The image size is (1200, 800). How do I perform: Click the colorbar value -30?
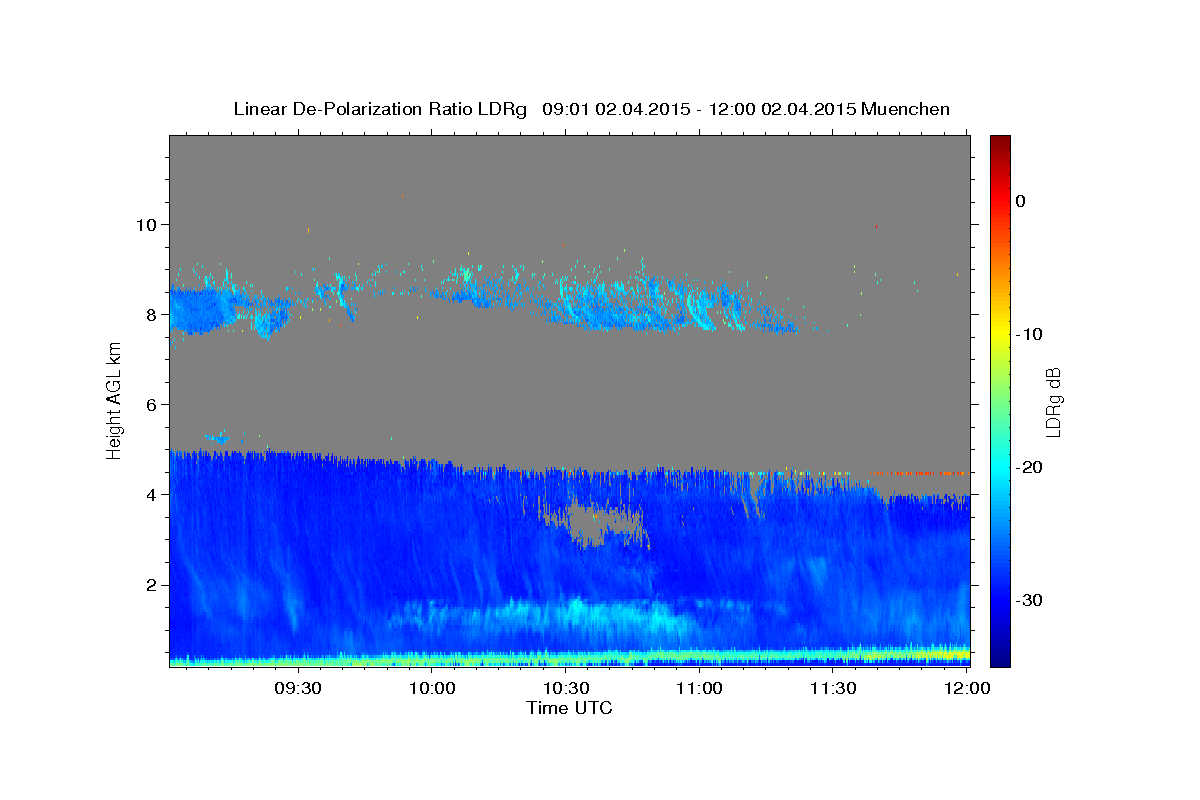point(1030,600)
